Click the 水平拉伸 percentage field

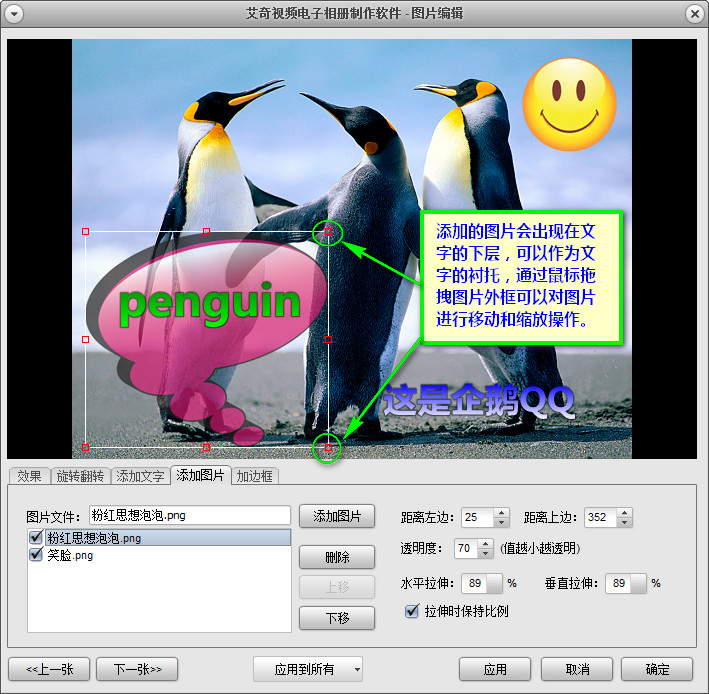(481, 583)
